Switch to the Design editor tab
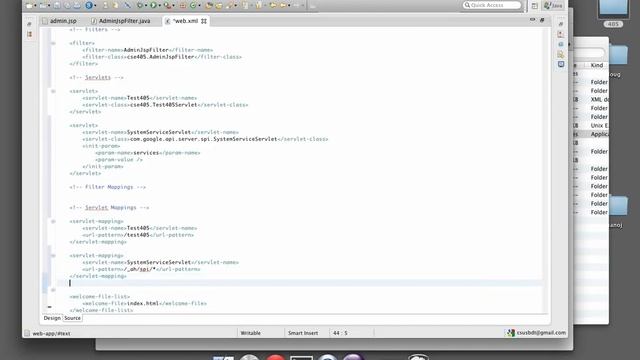Screen dimensions: 640x360 pyautogui.click(x=52, y=318)
